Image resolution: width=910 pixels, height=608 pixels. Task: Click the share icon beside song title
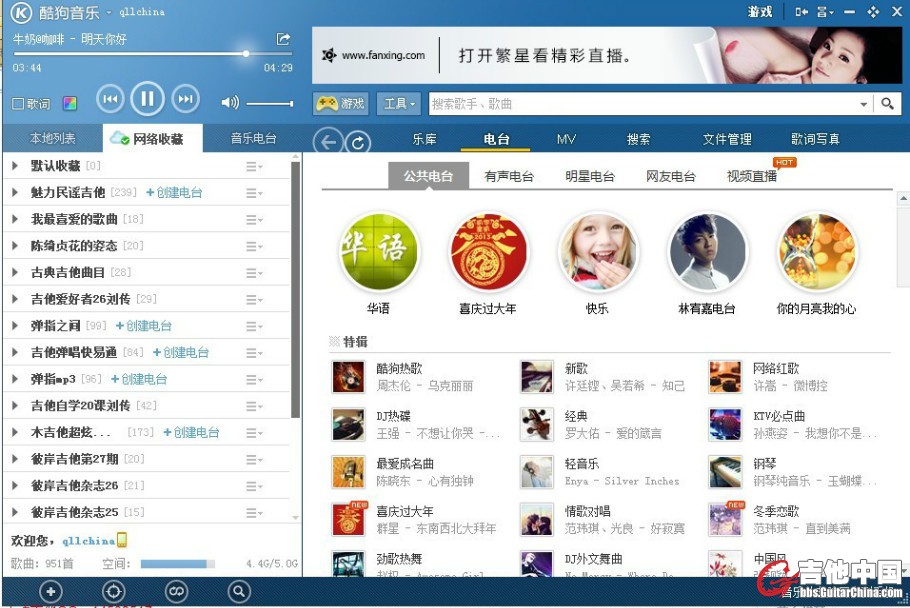click(283, 39)
